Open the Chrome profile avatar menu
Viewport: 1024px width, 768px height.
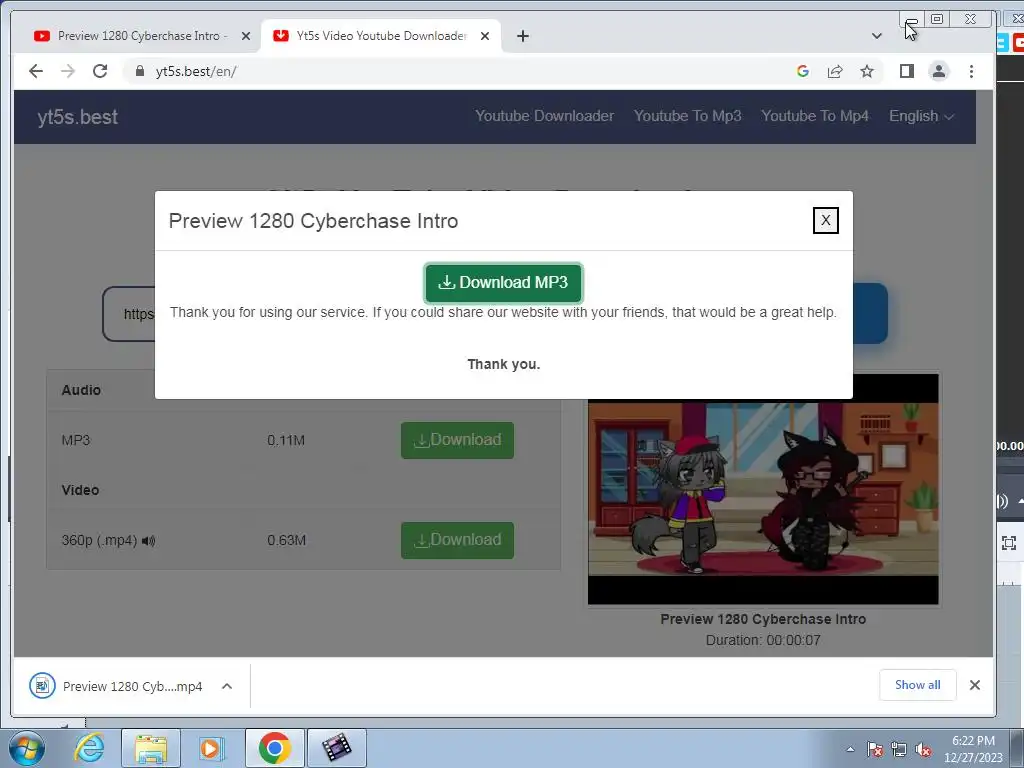938,71
